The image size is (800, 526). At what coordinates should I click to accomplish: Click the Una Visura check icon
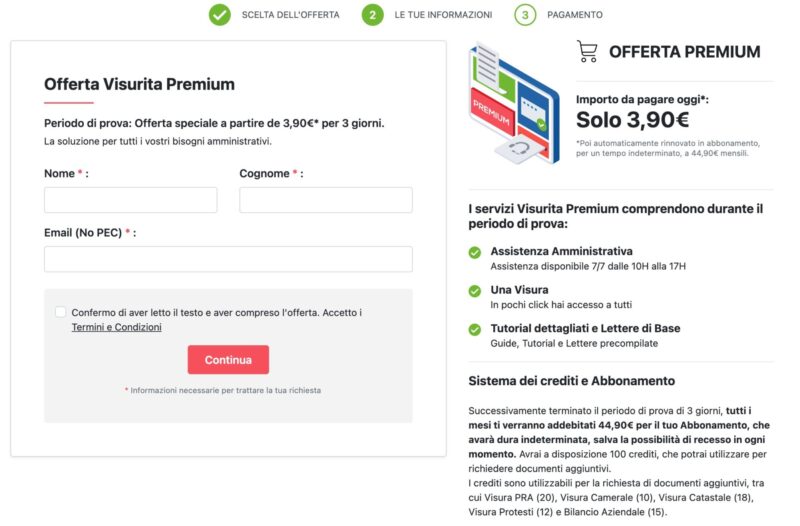475,291
